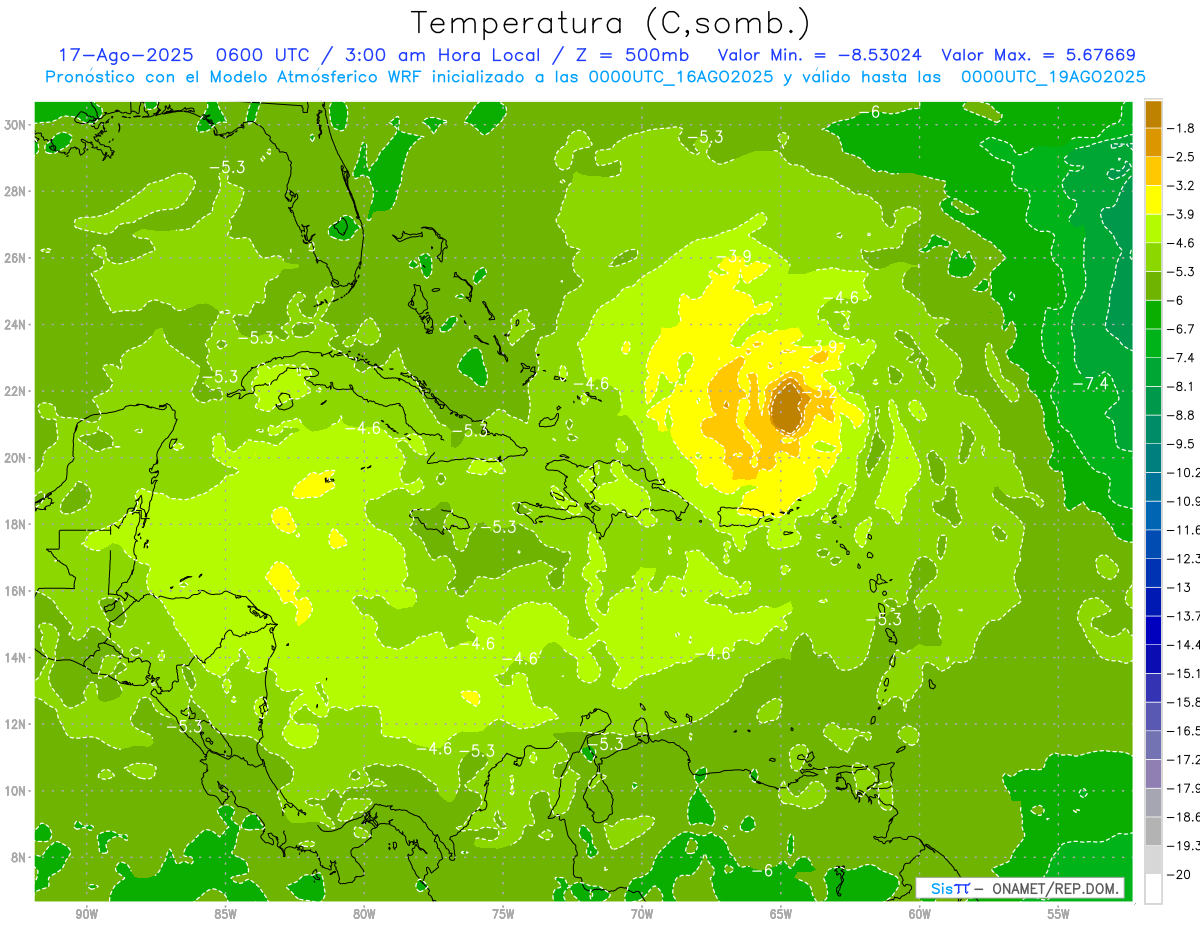Click the '-13.7' legend value

1184,615
